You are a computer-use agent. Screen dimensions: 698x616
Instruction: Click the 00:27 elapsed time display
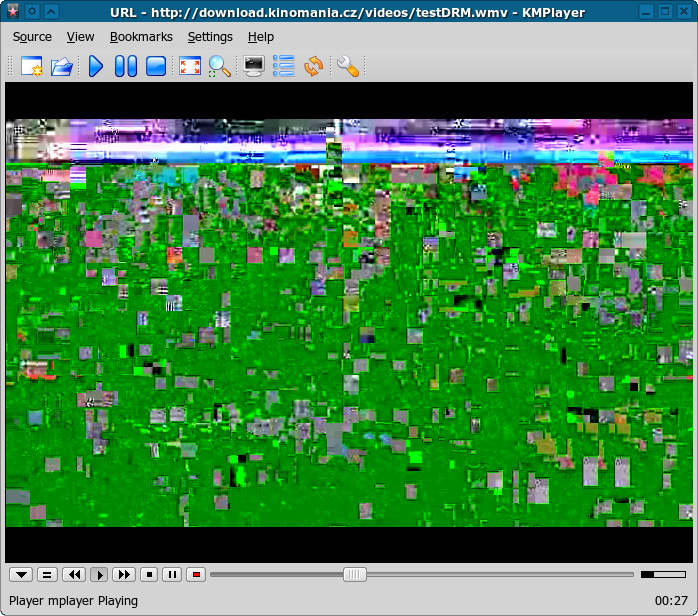(x=671, y=601)
